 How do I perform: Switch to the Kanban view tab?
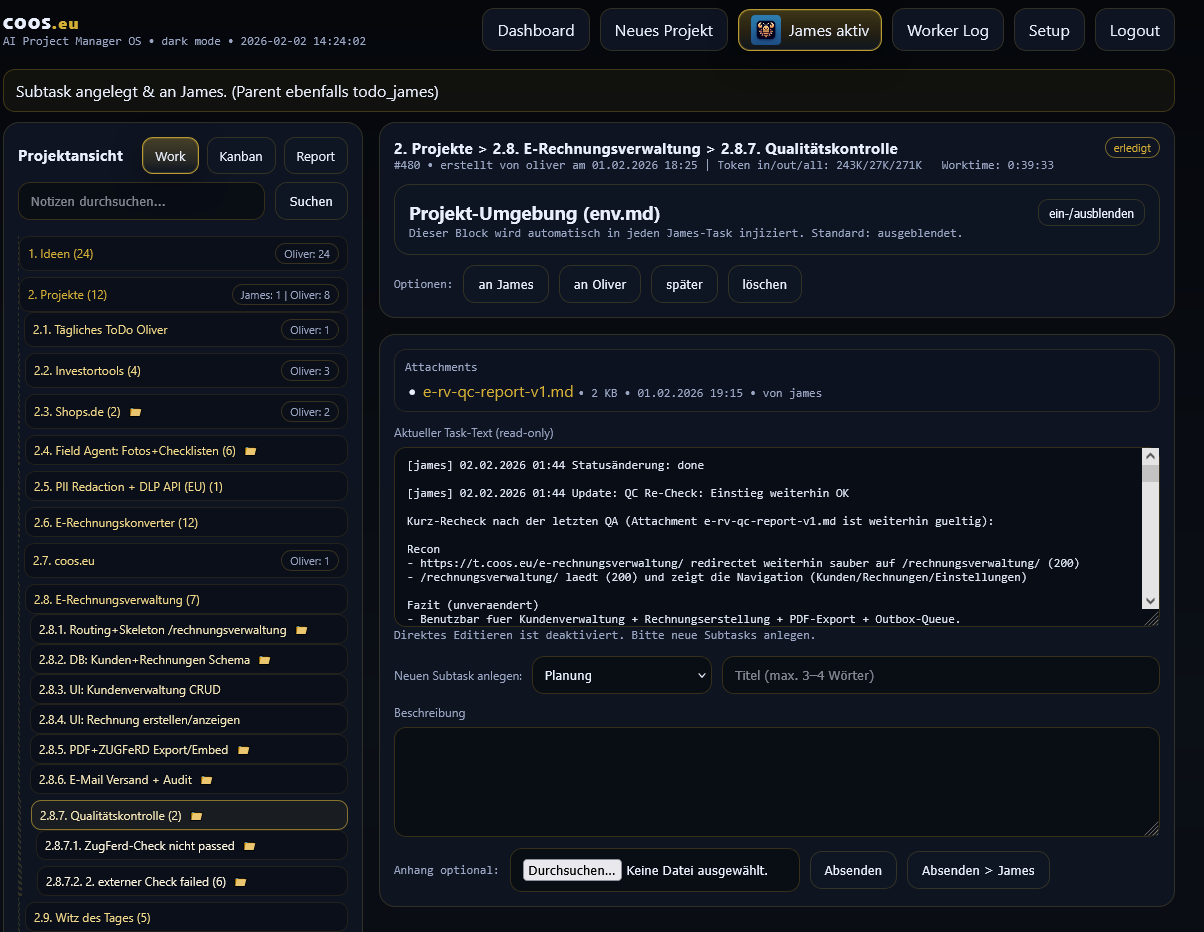pyautogui.click(x=240, y=155)
